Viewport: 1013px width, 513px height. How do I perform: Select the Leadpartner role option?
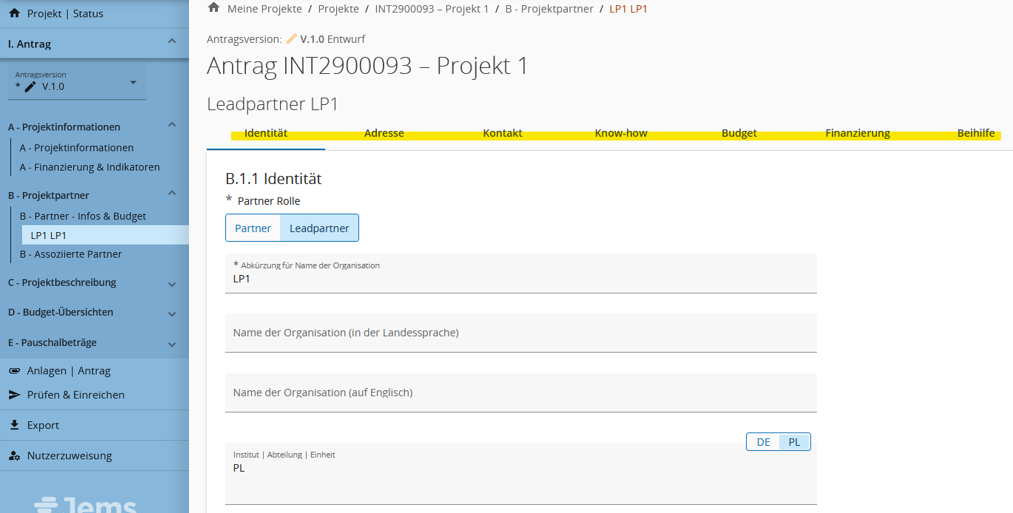click(x=319, y=228)
